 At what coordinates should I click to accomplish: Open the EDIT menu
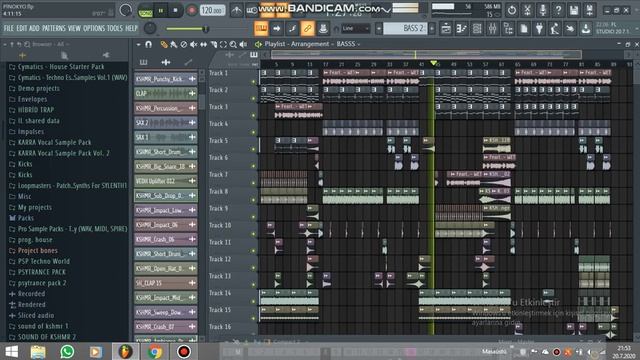[22, 28]
